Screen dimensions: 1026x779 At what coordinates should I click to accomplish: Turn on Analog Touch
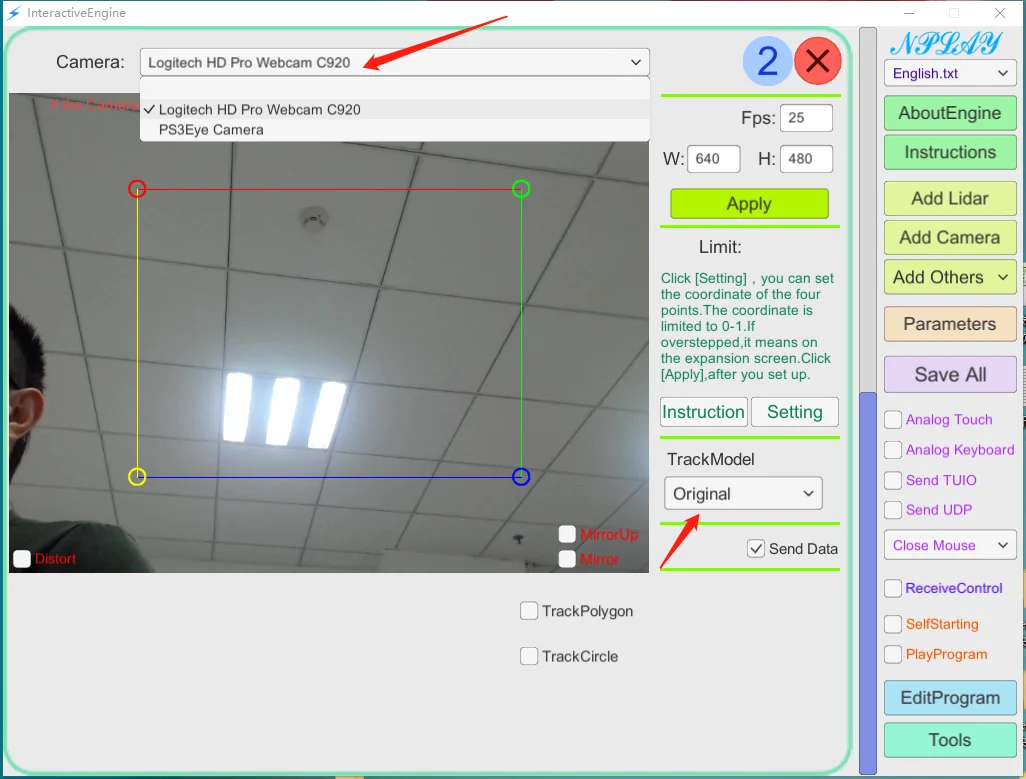tap(893, 419)
